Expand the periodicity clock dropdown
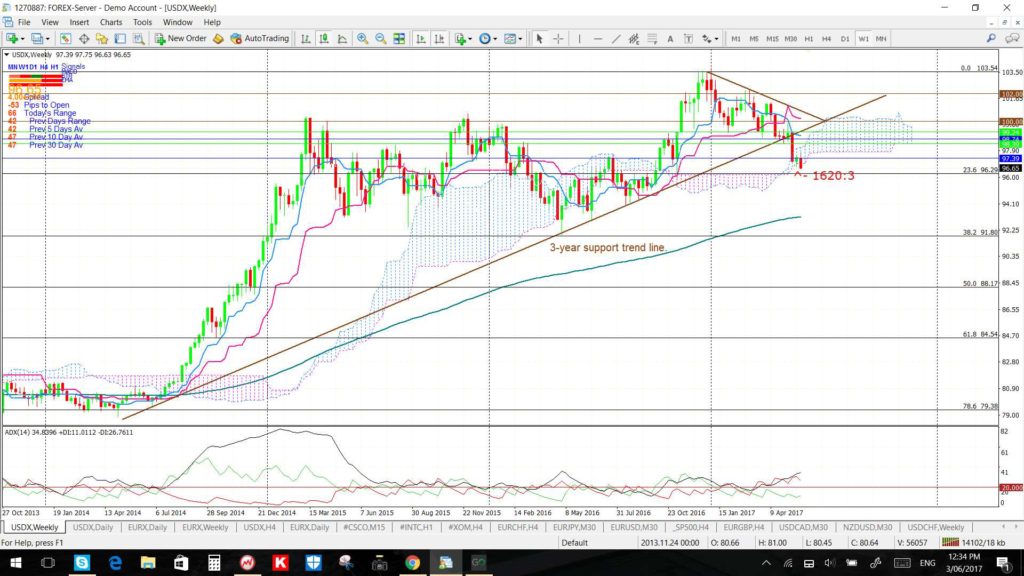This screenshot has height=576, width=1024. point(494,39)
